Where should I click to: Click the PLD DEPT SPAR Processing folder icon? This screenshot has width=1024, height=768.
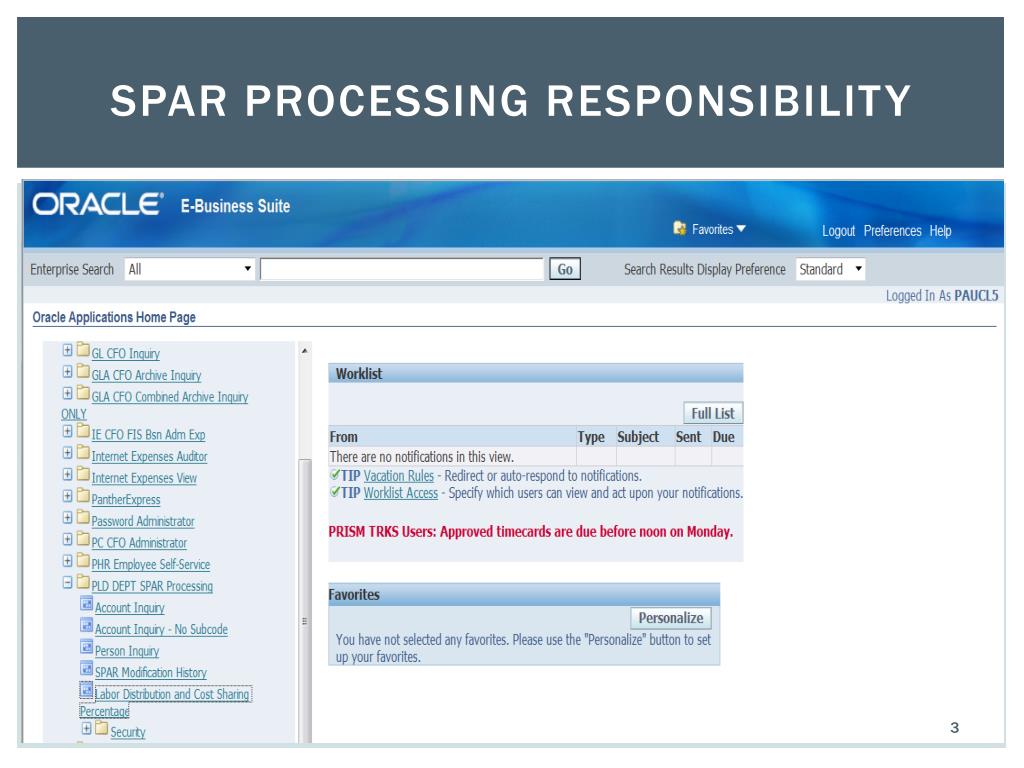tap(83, 581)
